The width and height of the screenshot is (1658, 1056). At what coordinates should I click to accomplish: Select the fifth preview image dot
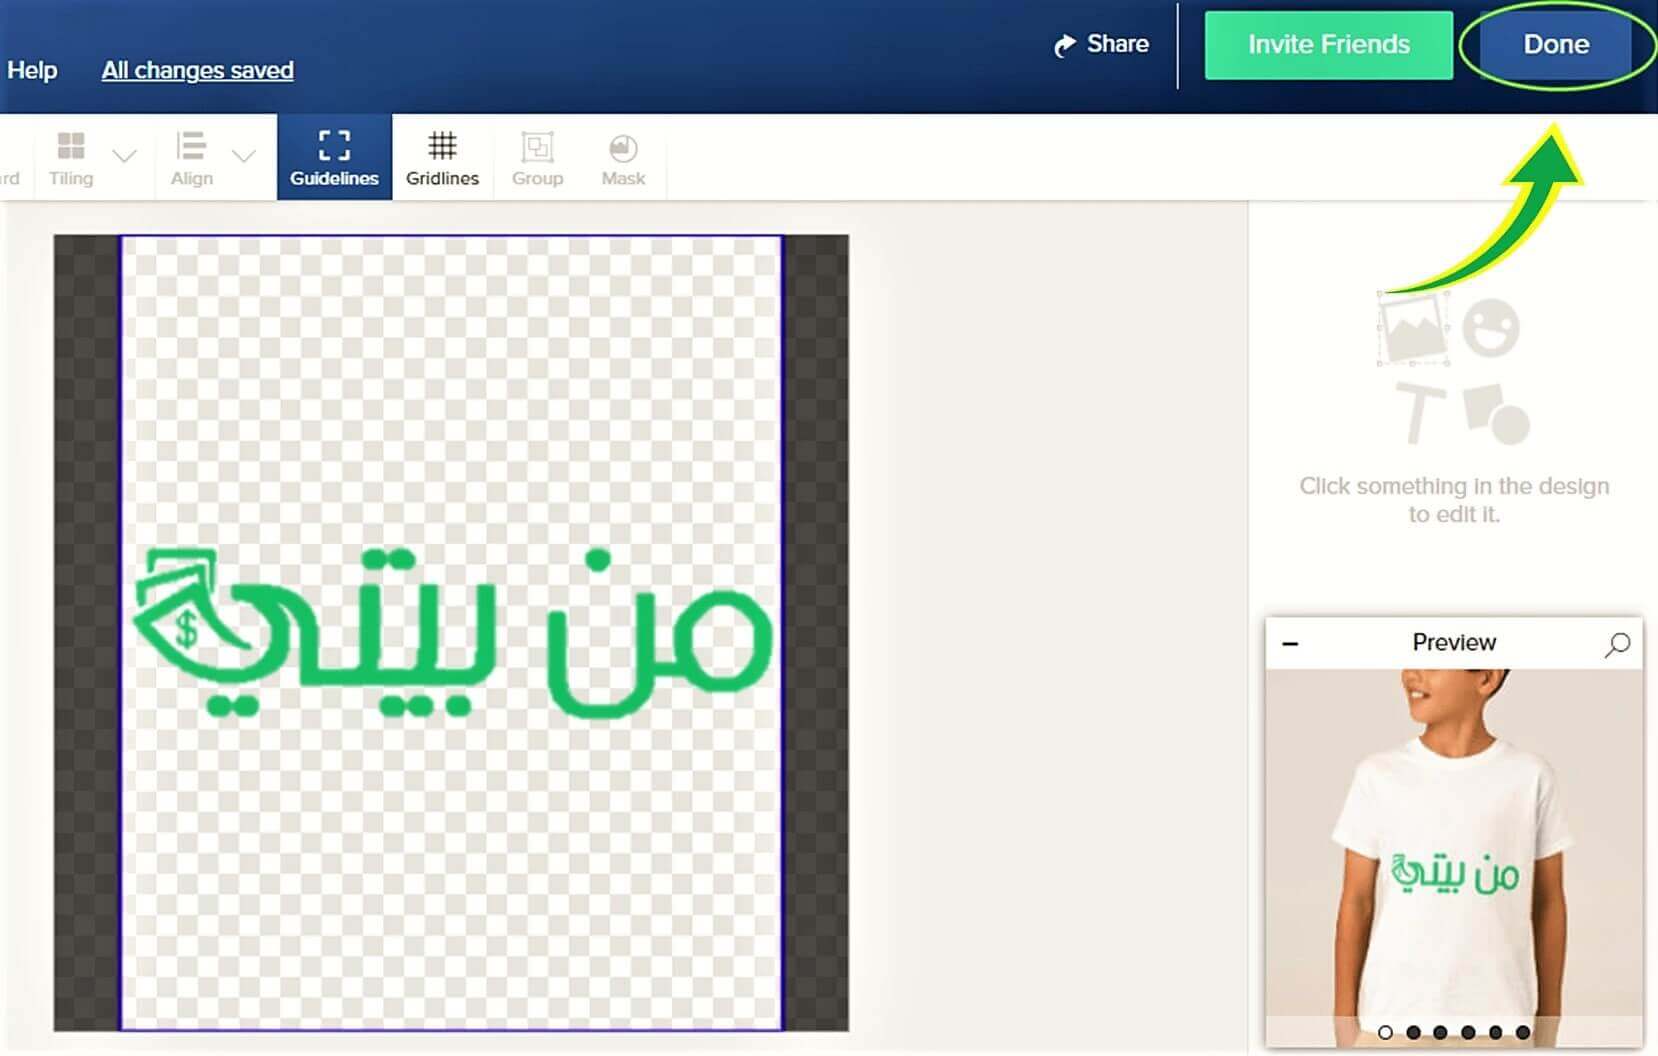pyautogui.click(x=1495, y=1032)
